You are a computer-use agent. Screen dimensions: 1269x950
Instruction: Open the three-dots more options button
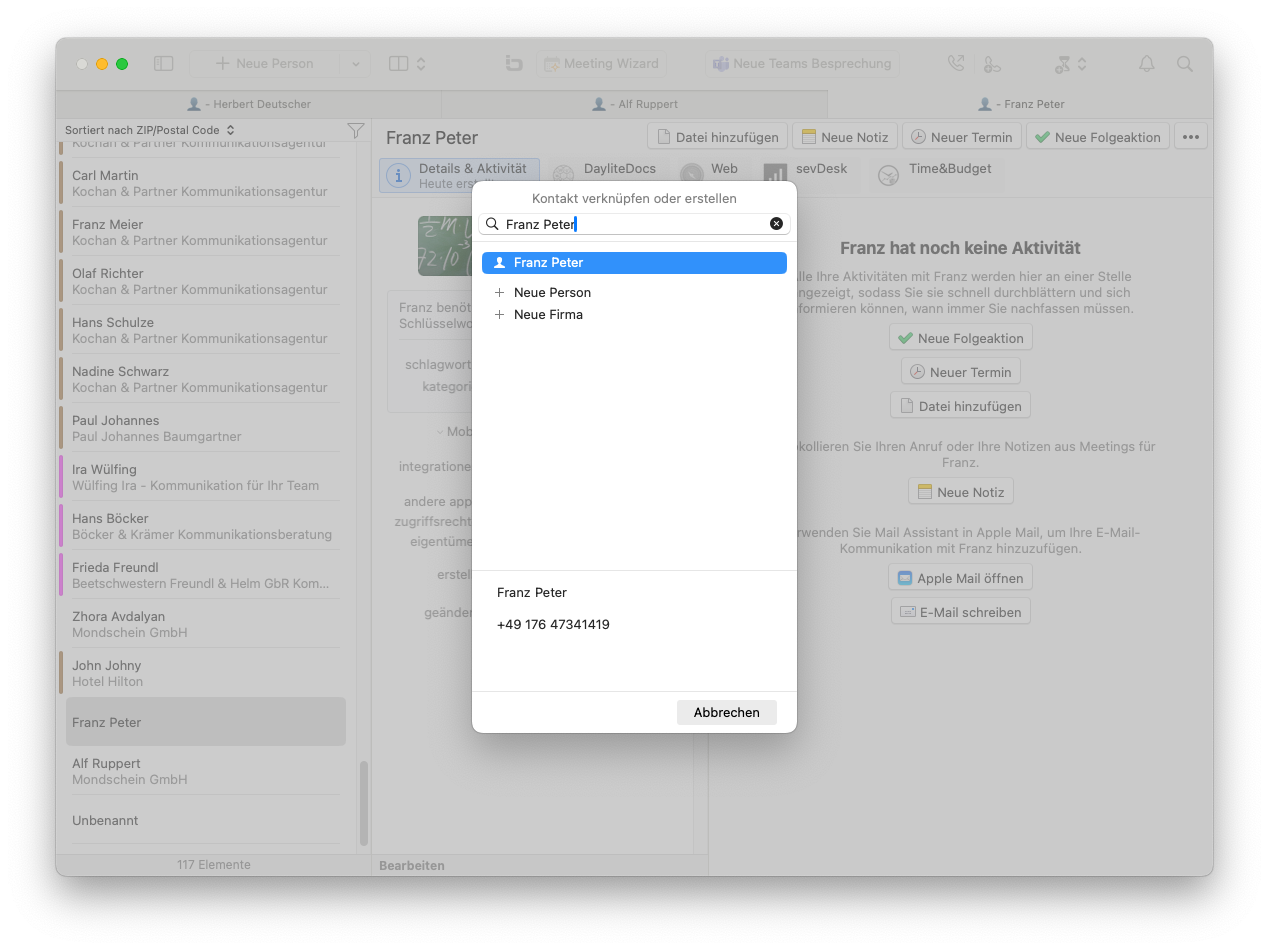pos(1191,137)
